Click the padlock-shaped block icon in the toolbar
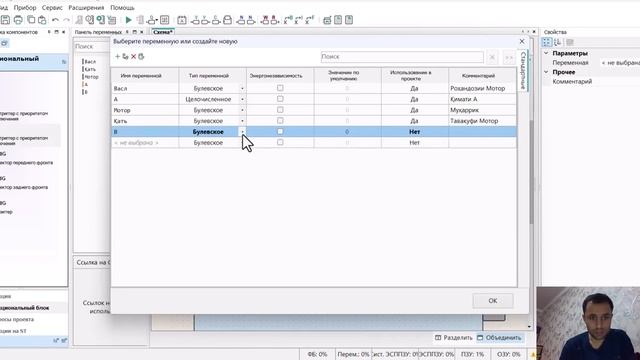640x360 pixels. [227, 20]
